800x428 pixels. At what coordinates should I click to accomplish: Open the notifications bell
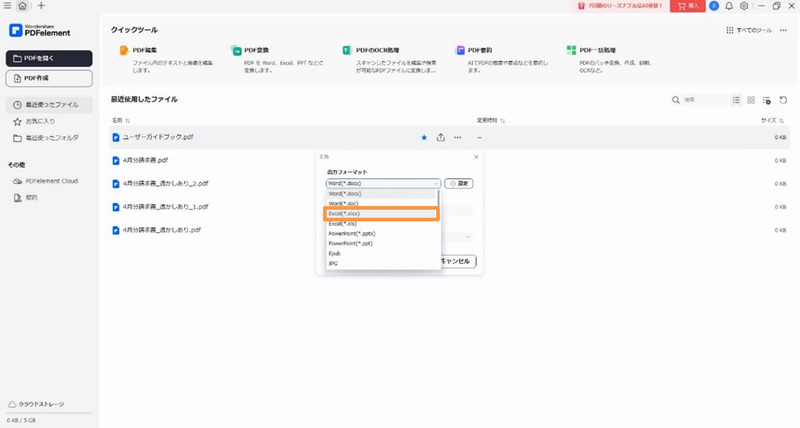pos(729,6)
